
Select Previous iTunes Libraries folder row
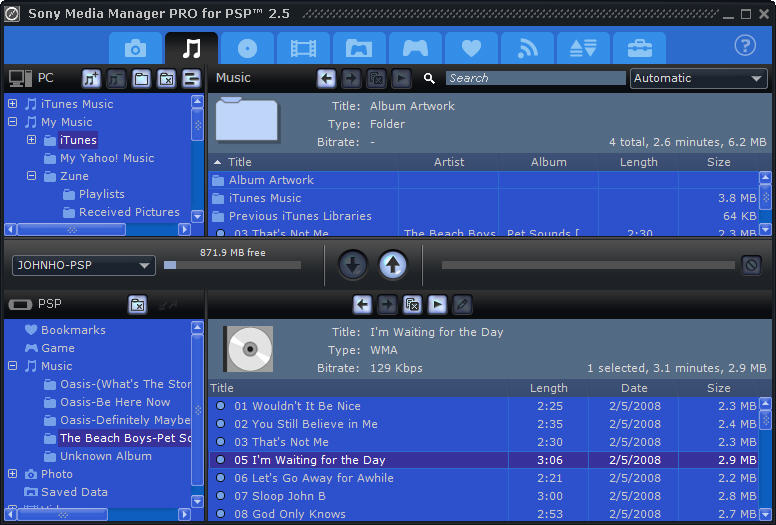(x=483, y=216)
